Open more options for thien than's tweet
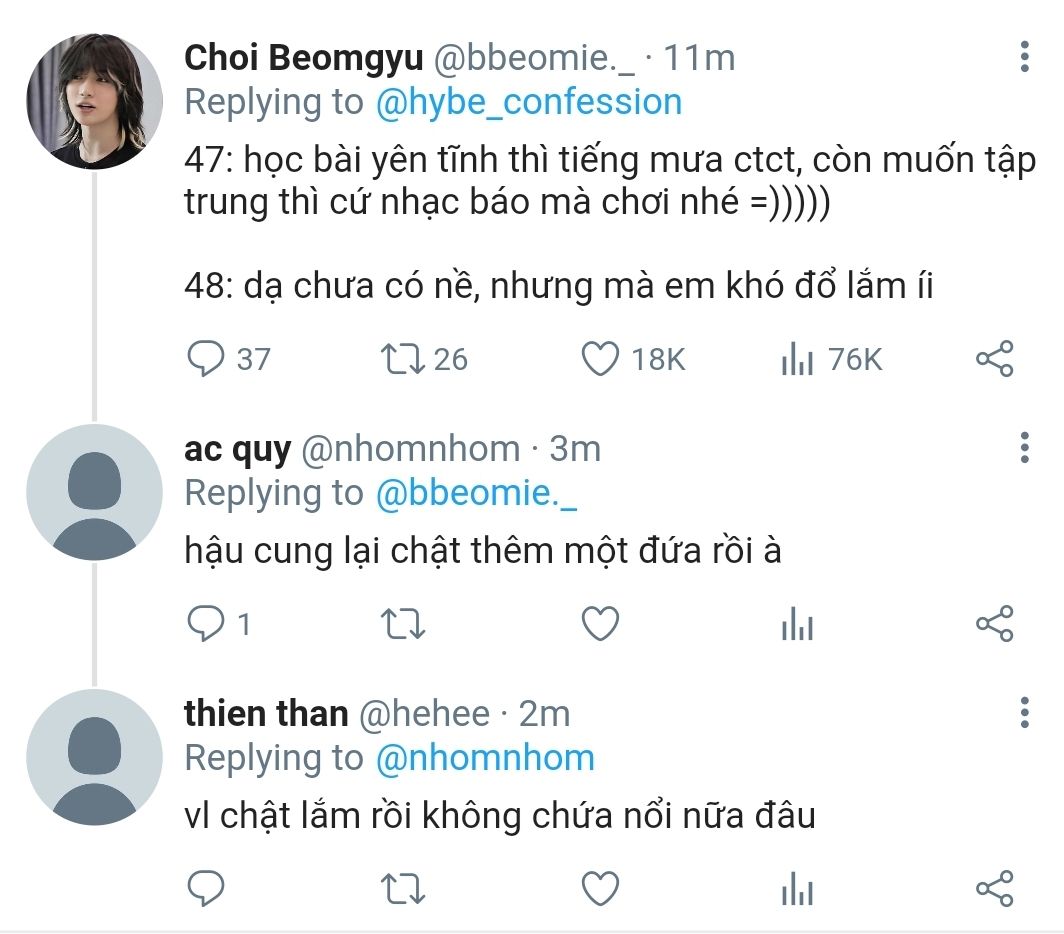Image resolution: width=1064 pixels, height=934 pixels. pyautogui.click(x=1024, y=713)
